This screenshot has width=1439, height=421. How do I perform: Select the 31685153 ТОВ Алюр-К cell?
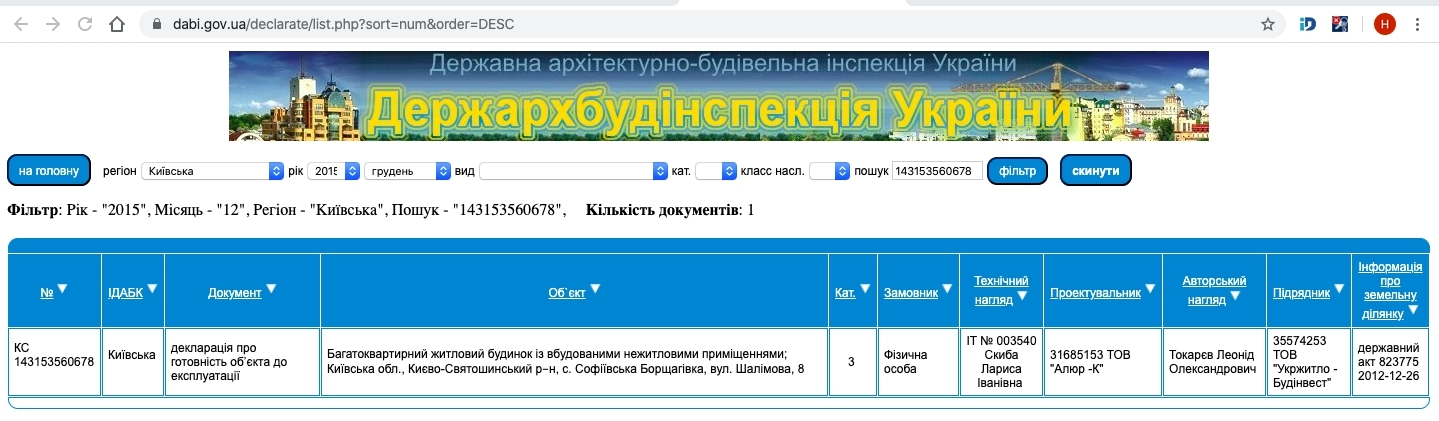pyautogui.click(x=1103, y=362)
